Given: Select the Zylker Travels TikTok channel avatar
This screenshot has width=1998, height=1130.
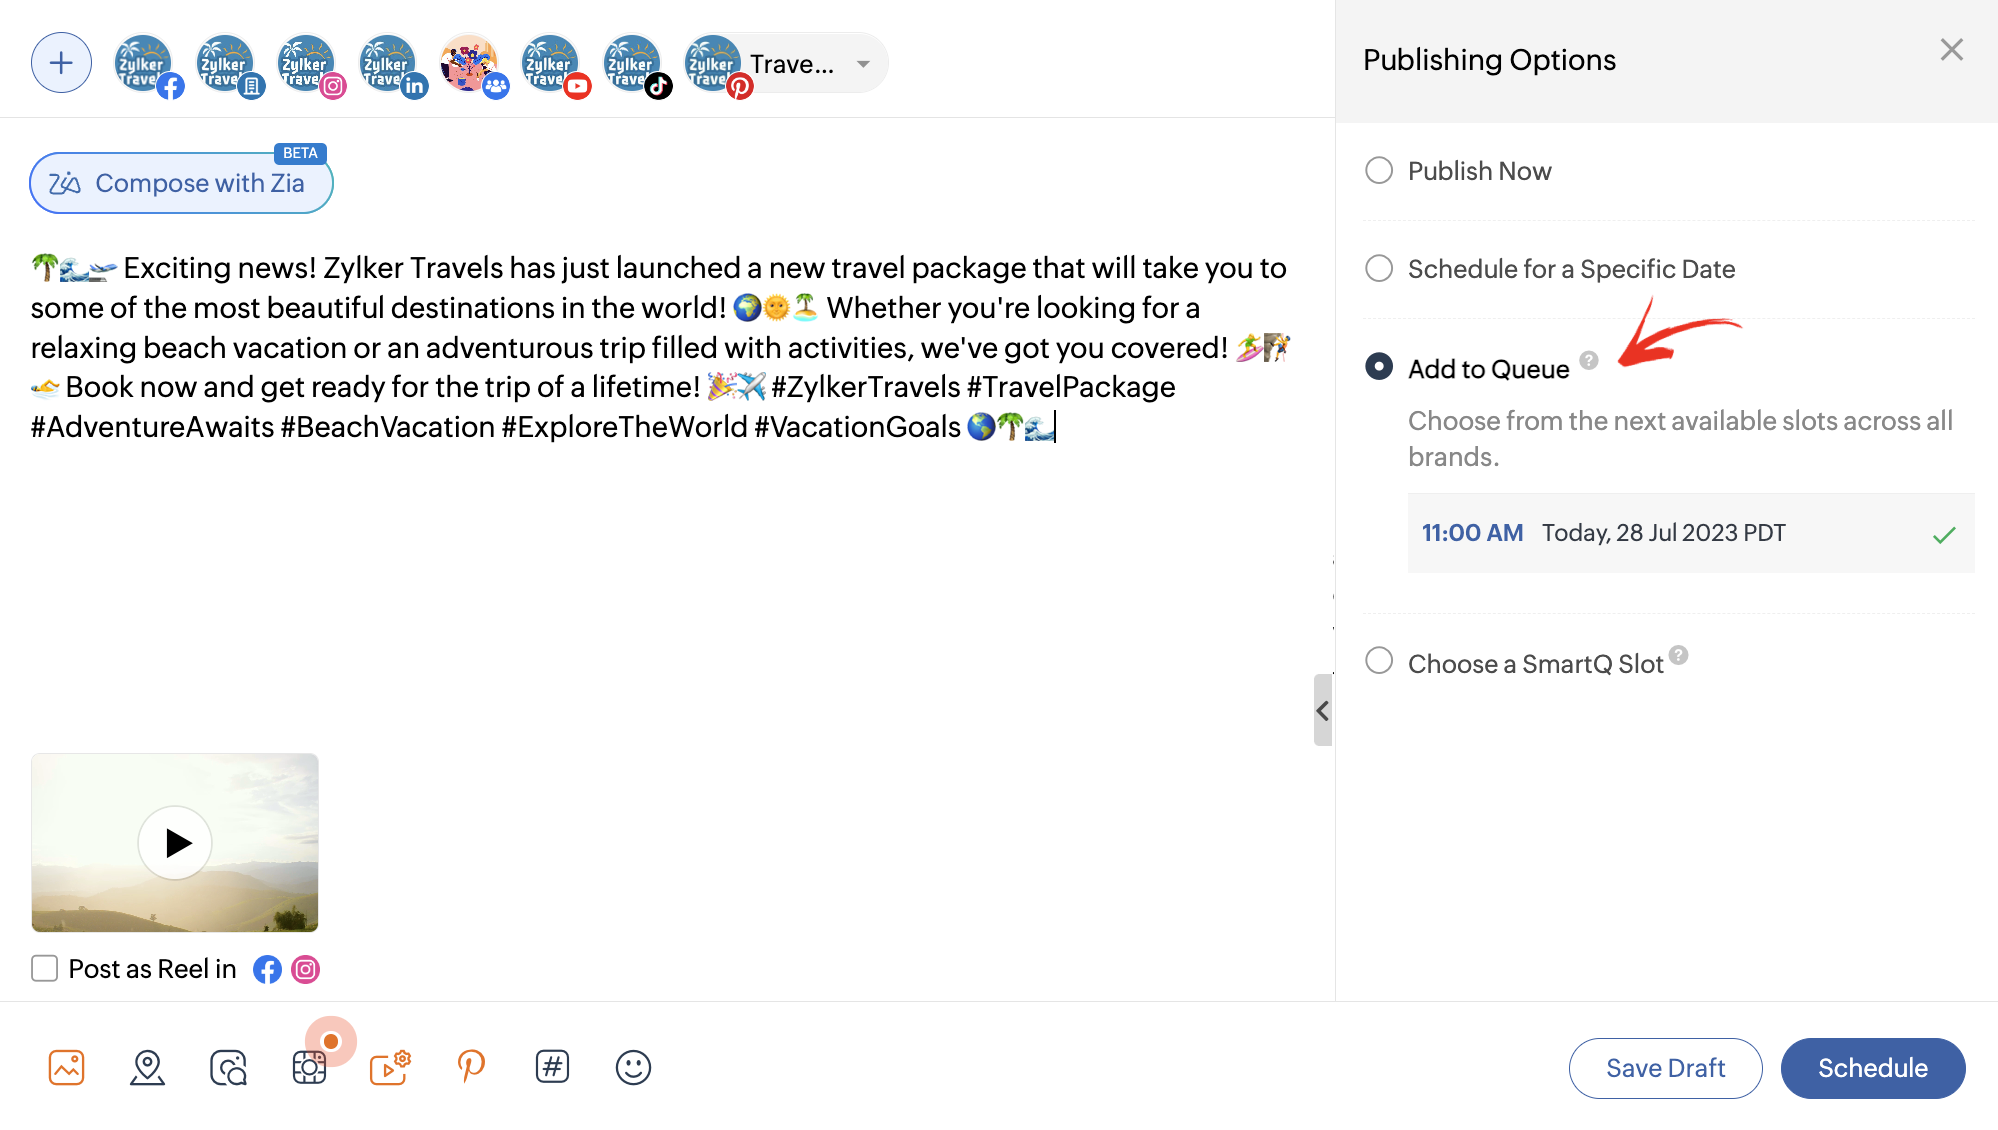Looking at the screenshot, I should coord(633,63).
